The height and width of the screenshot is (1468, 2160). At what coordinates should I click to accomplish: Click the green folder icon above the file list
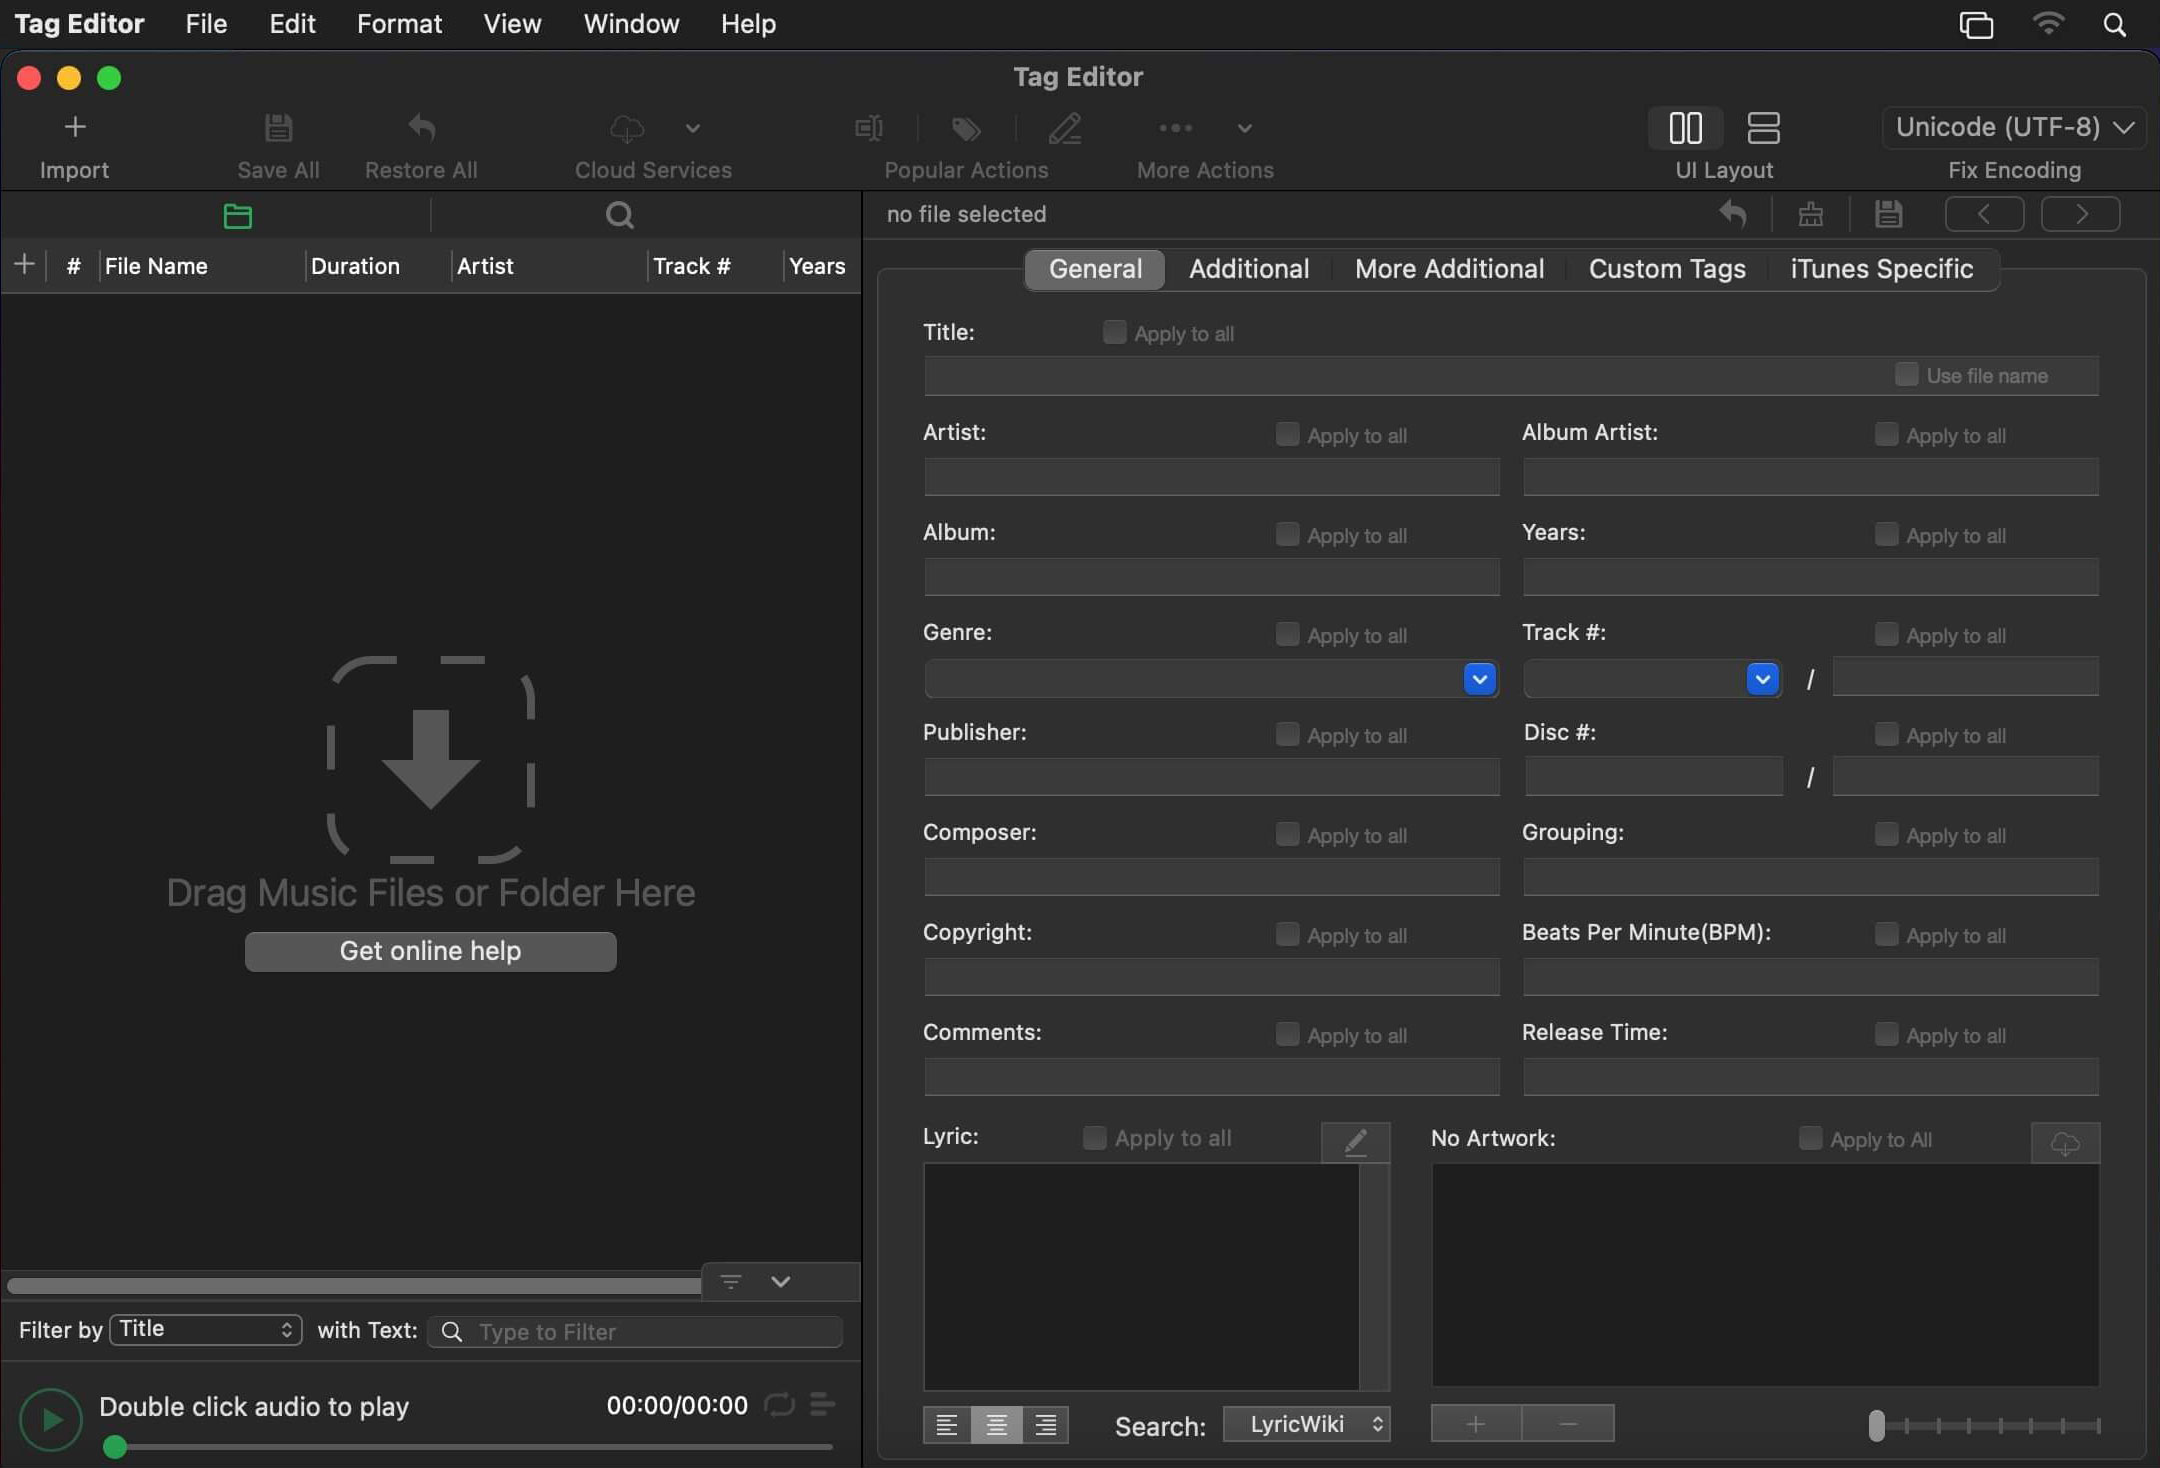pos(238,215)
